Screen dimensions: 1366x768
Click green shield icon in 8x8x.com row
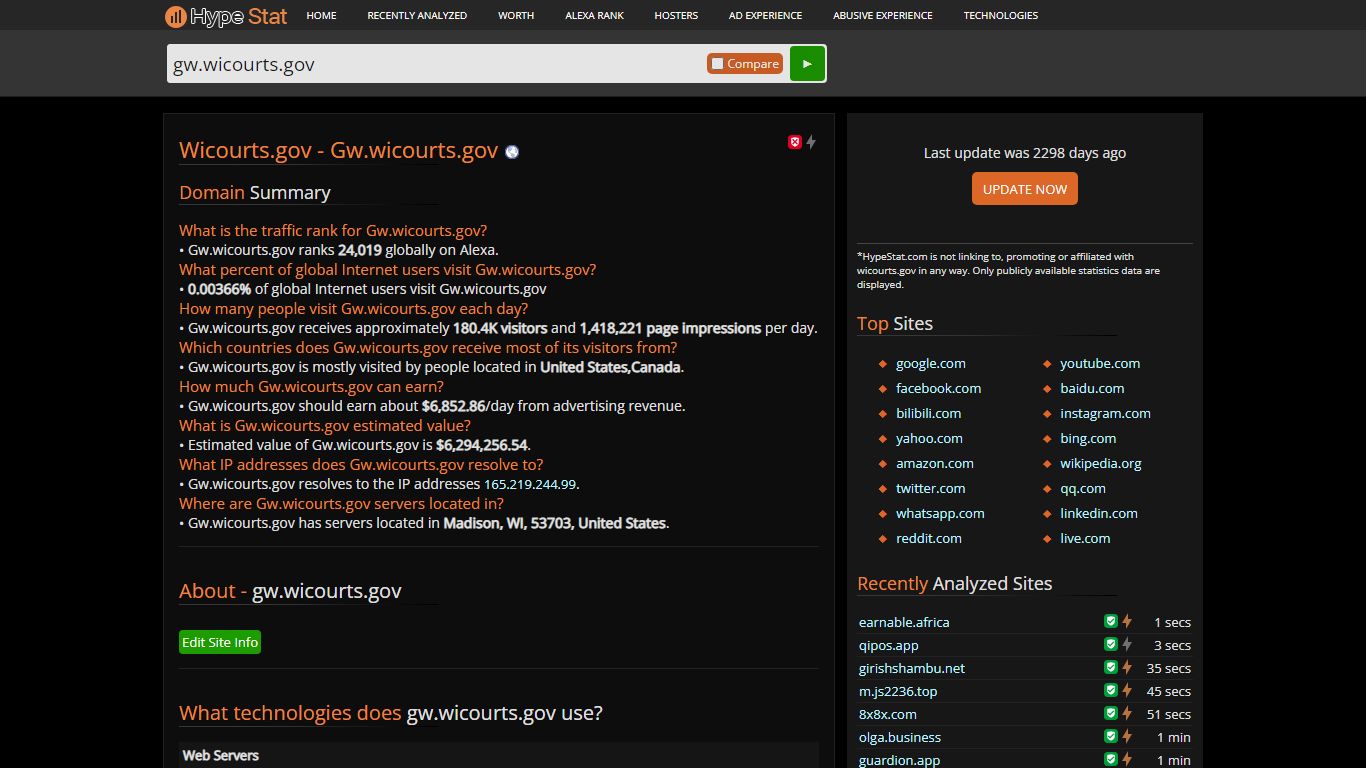coord(1110,713)
